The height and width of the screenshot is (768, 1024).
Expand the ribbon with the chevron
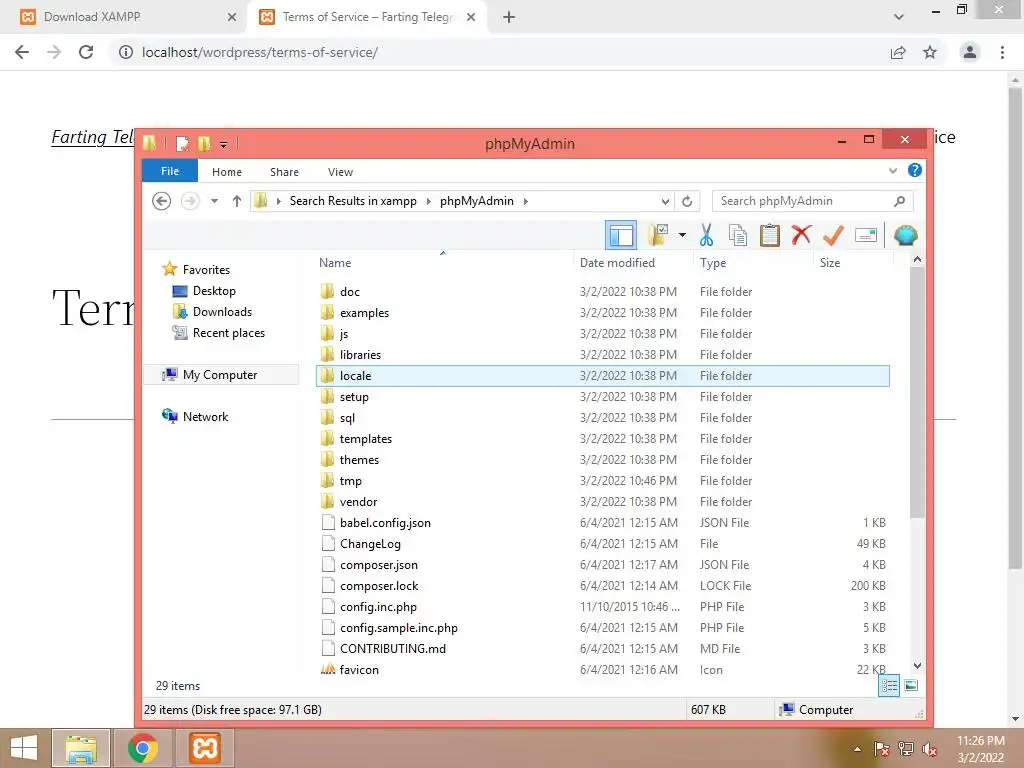coord(893,171)
